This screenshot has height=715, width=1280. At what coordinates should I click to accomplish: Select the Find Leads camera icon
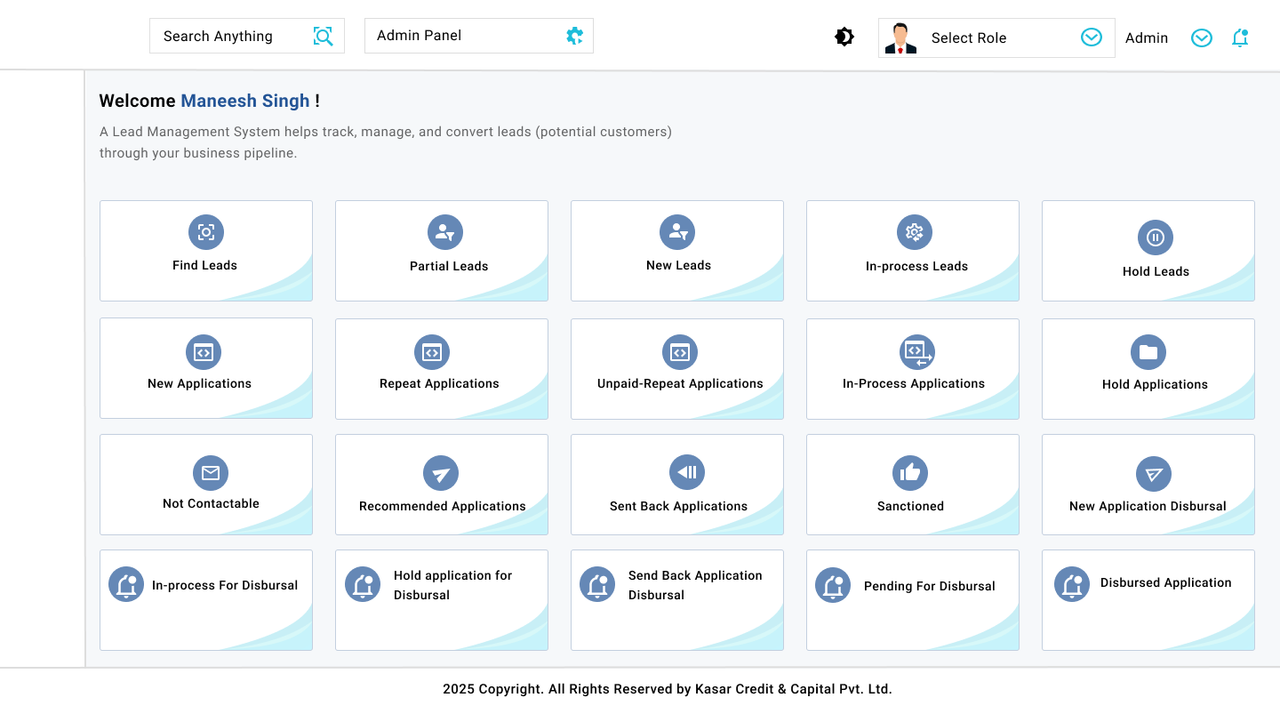(x=205, y=231)
